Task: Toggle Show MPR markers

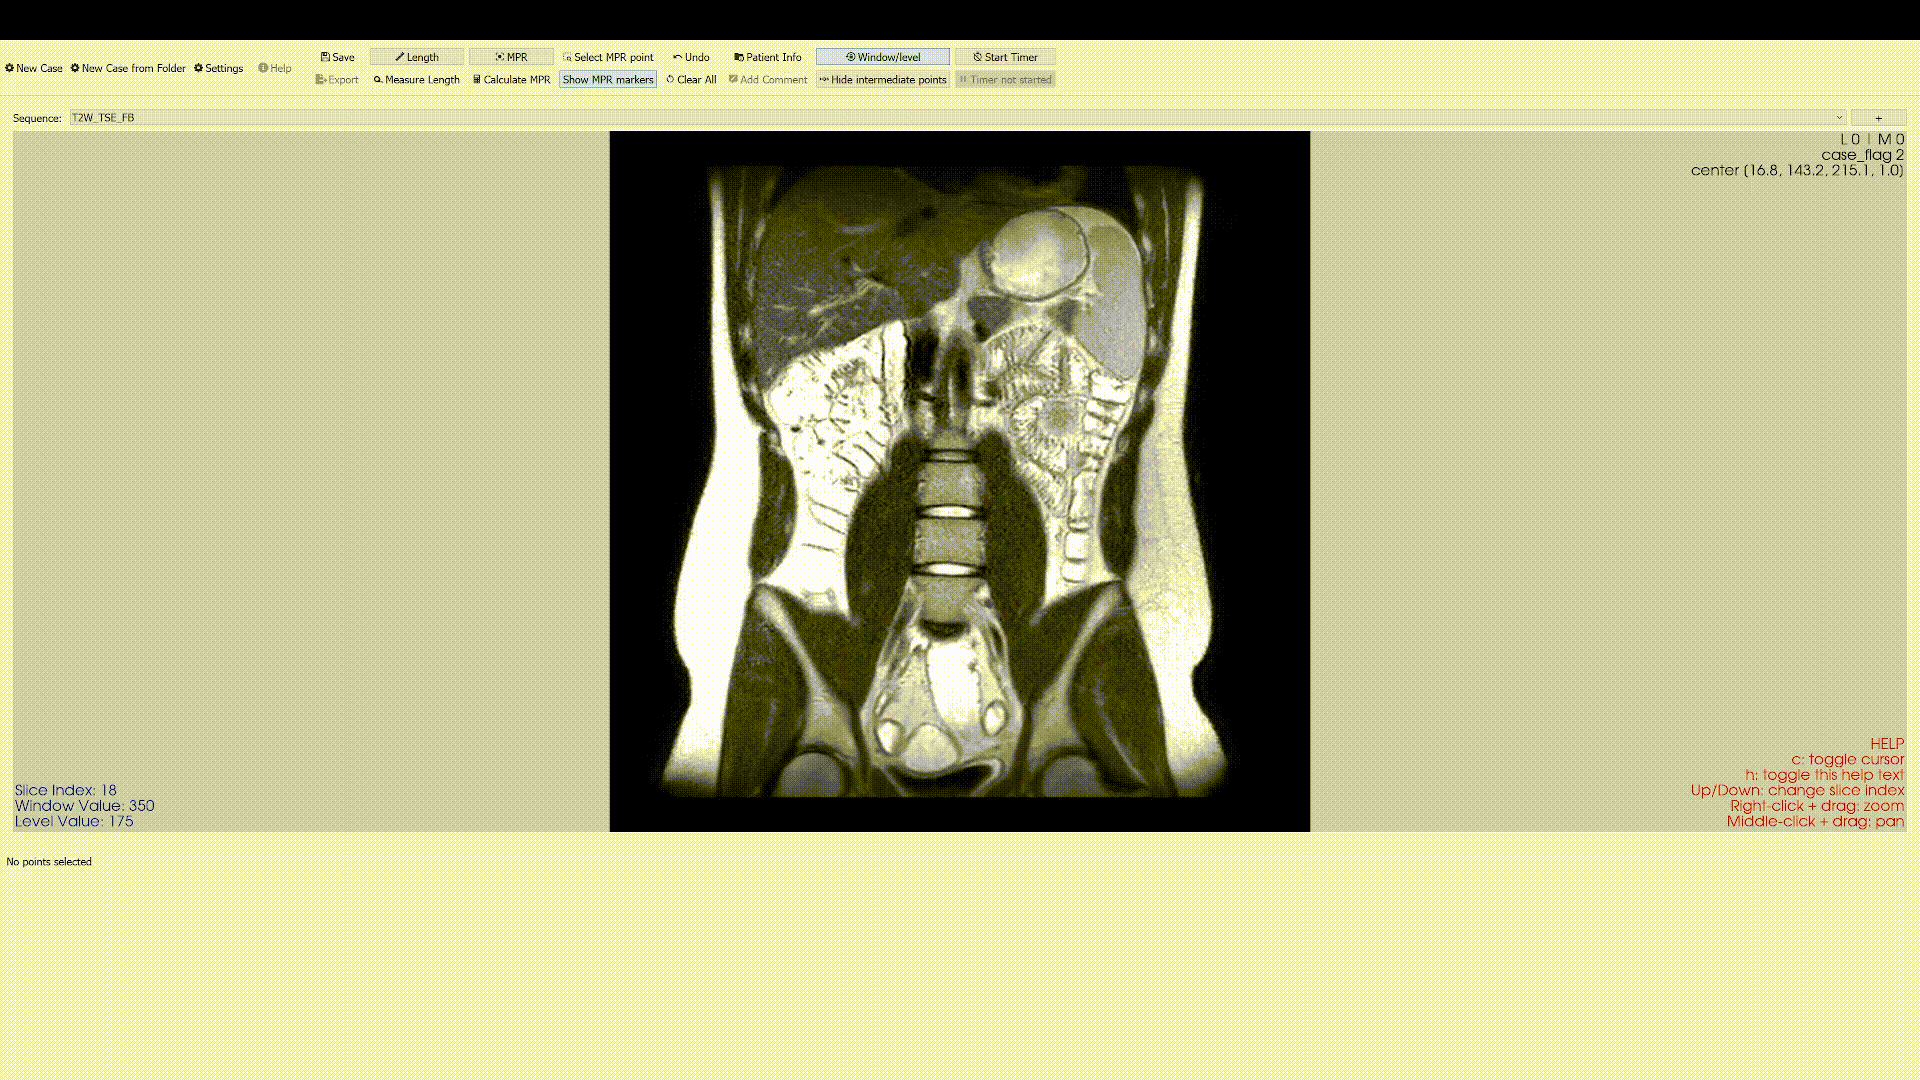Action: 608,80
